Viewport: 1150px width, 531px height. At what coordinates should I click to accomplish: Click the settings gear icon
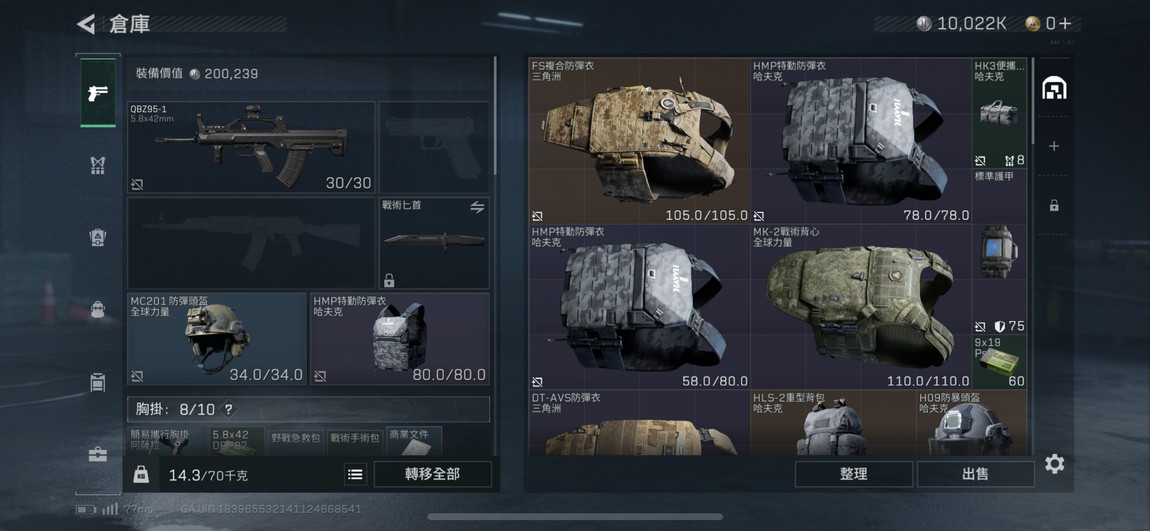(1055, 464)
